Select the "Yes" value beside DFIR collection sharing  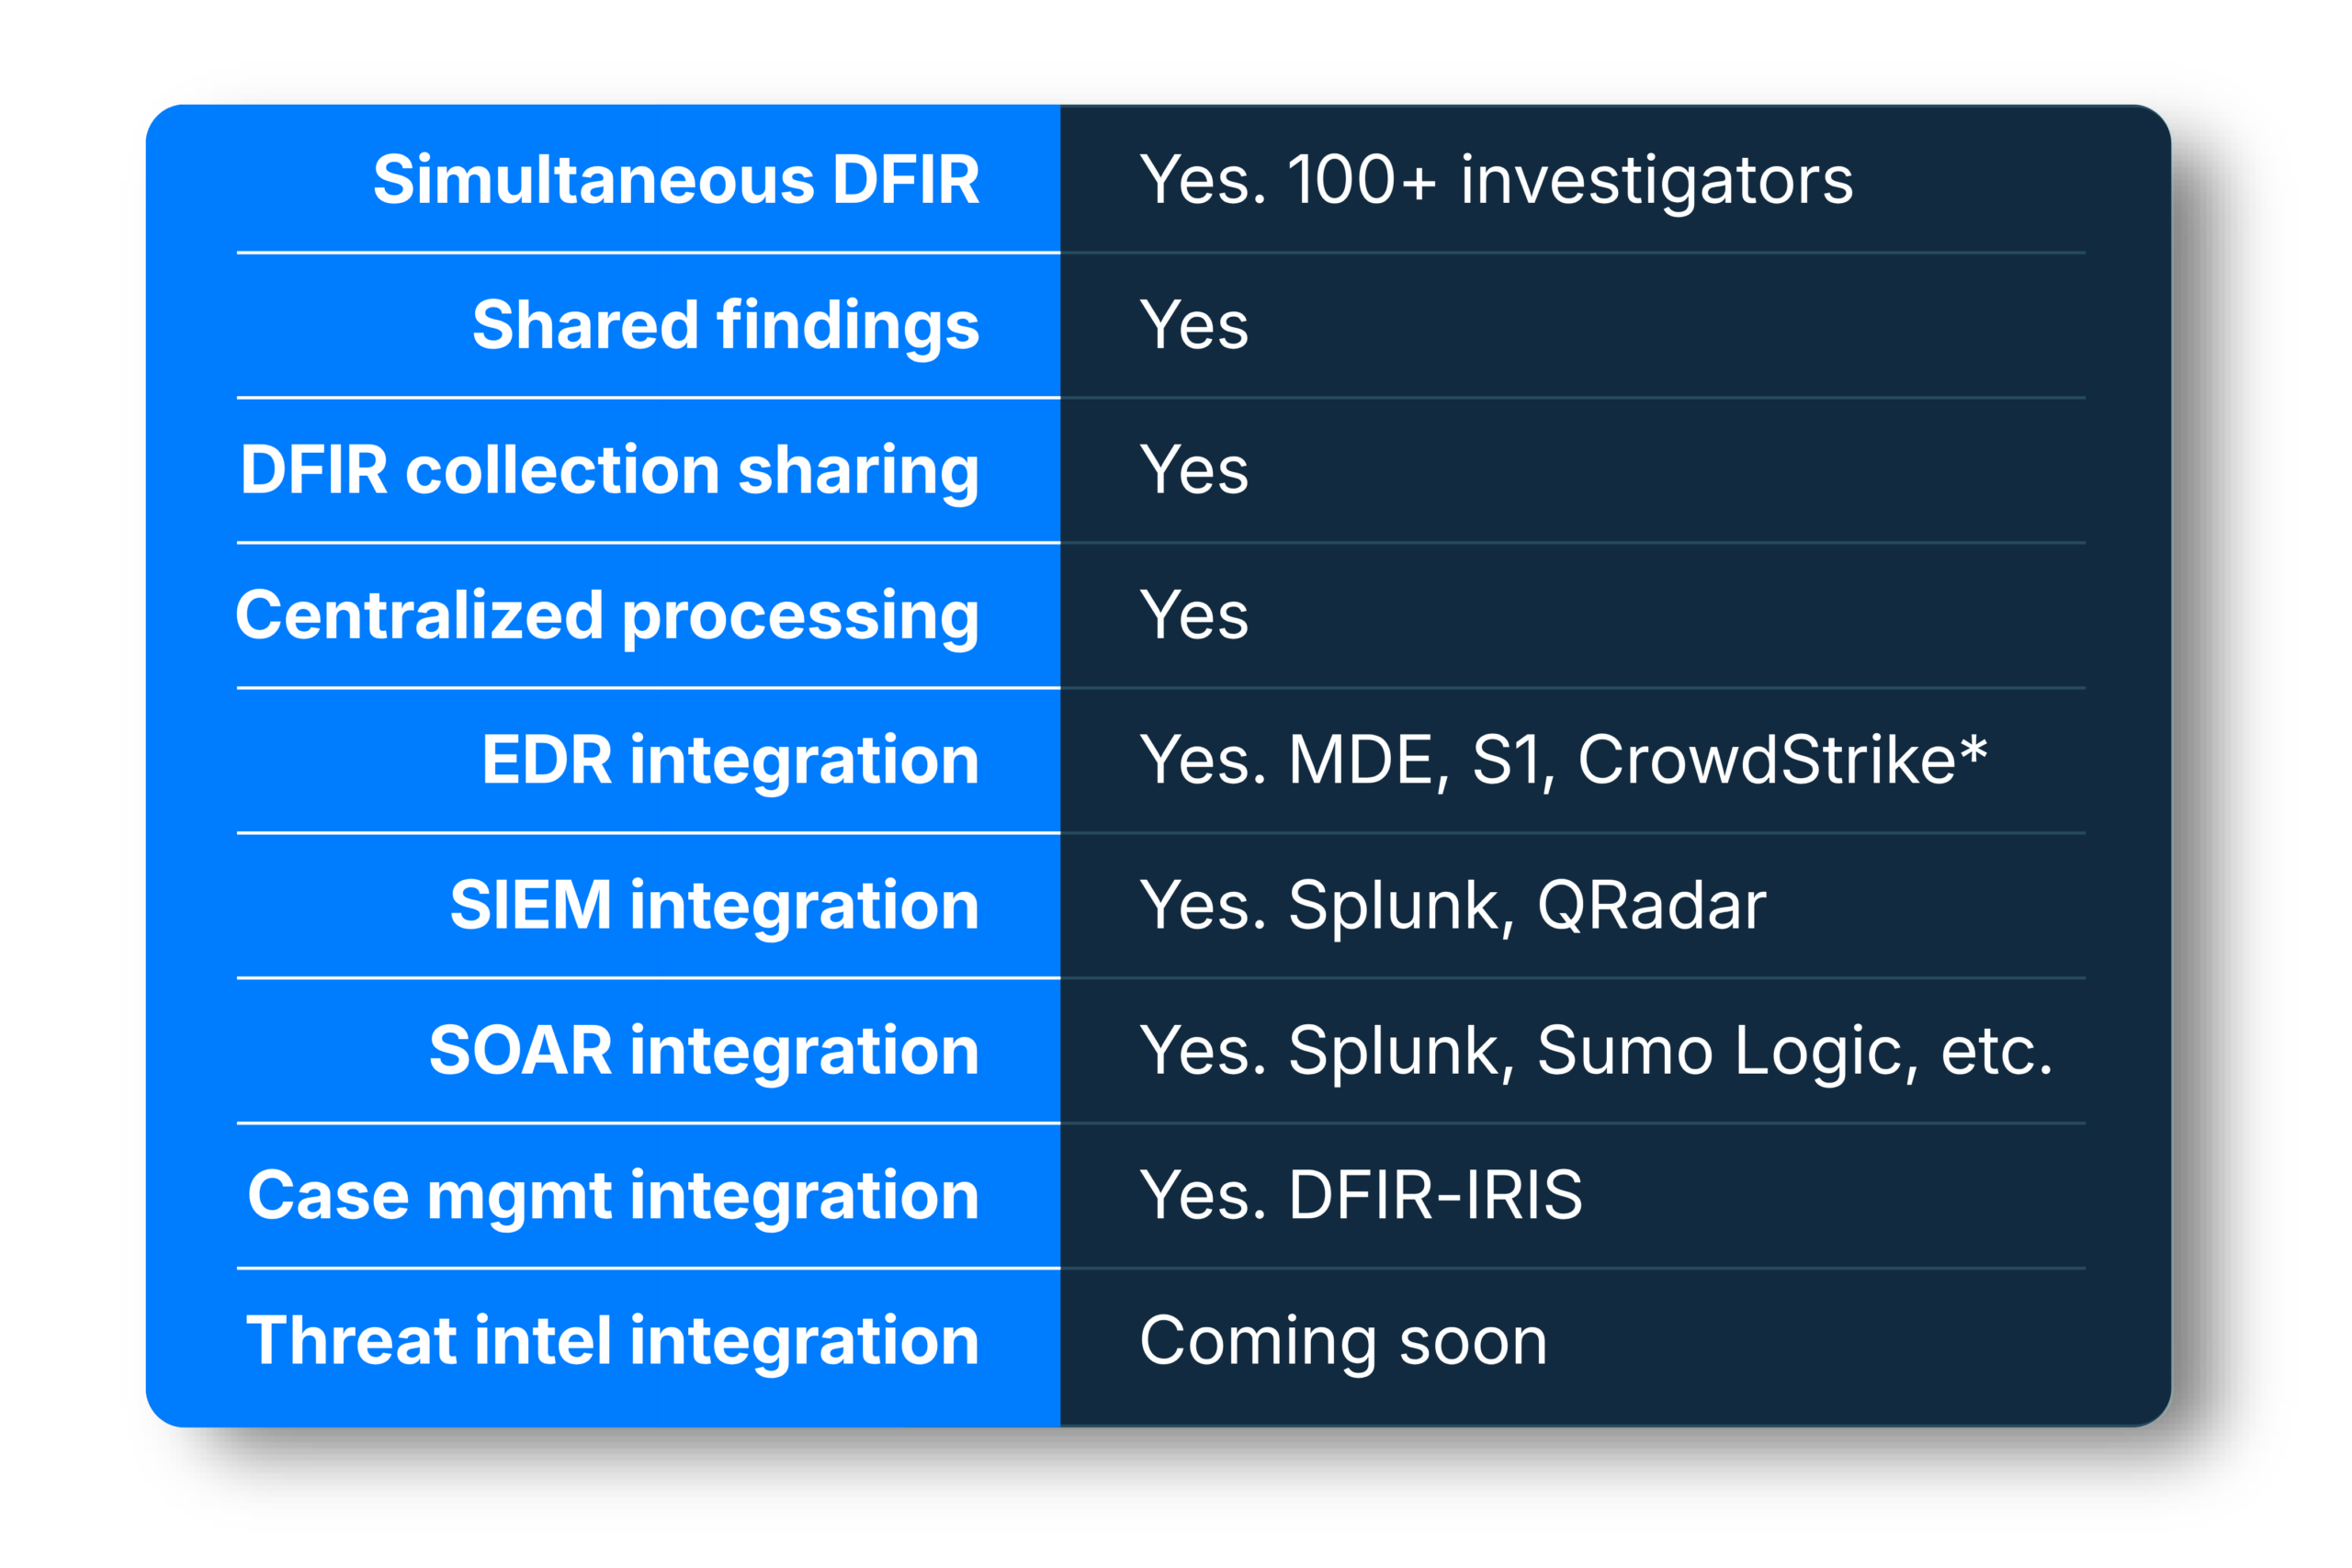[x=1194, y=470]
